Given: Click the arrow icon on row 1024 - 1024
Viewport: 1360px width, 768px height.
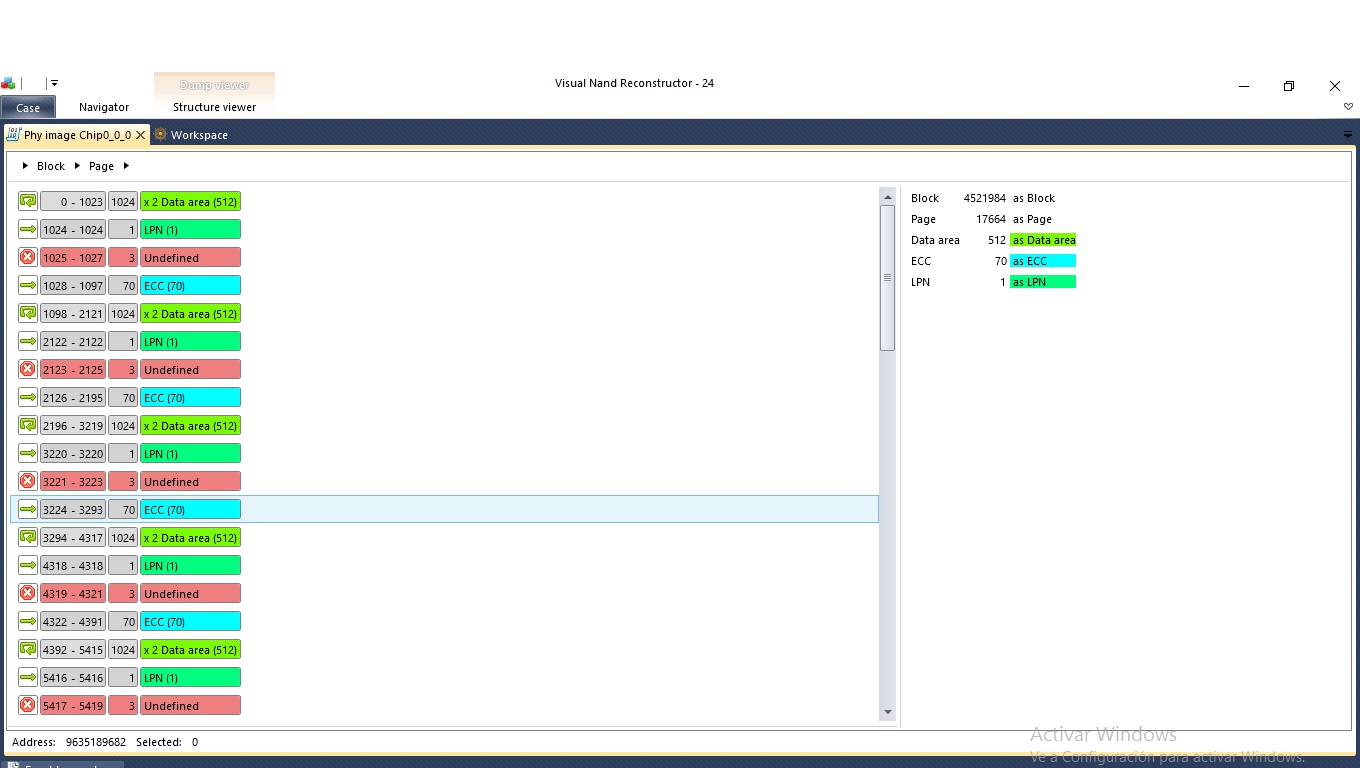Looking at the screenshot, I should click(x=28, y=229).
